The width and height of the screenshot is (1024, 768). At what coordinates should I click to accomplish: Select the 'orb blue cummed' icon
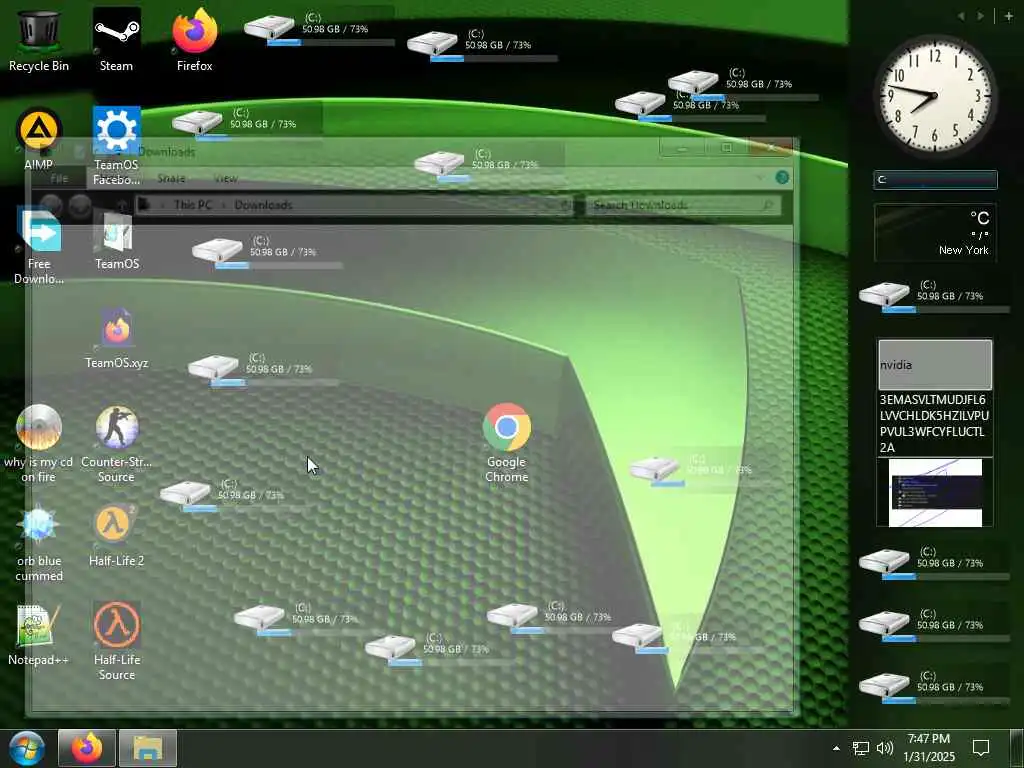coord(39,543)
